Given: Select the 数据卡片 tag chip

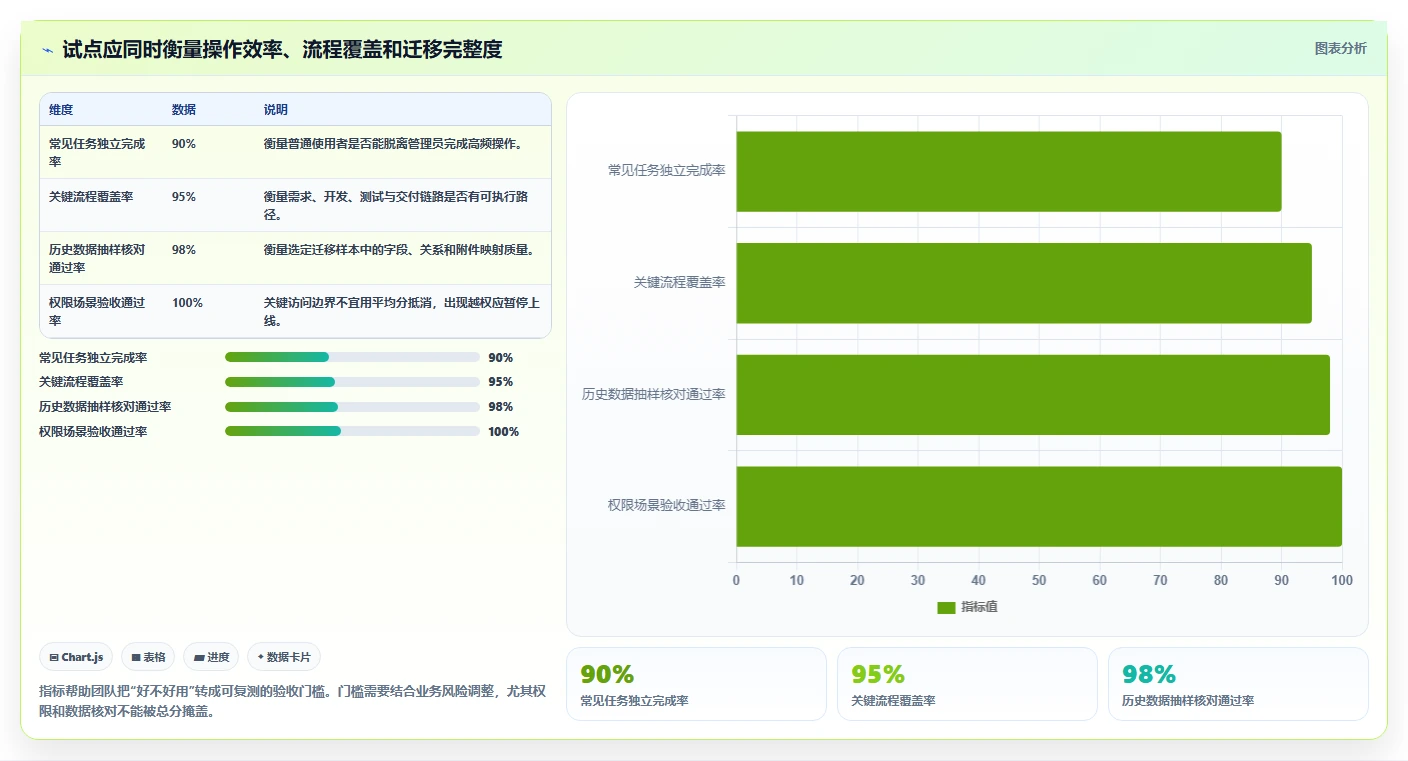Looking at the screenshot, I should point(284,657).
